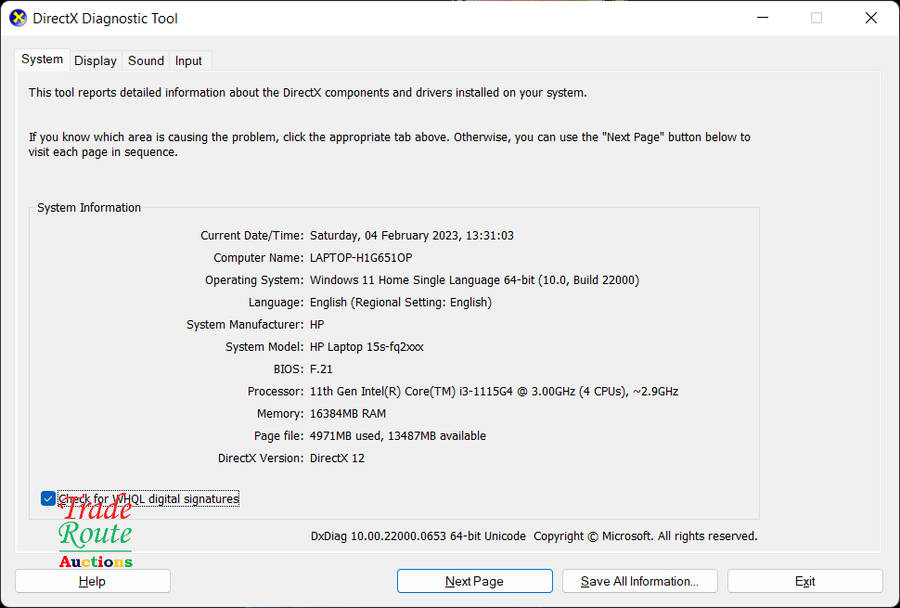Click the greyed-out maximize window button
Image resolution: width=900 pixels, height=608 pixels.
click(816, 18)
